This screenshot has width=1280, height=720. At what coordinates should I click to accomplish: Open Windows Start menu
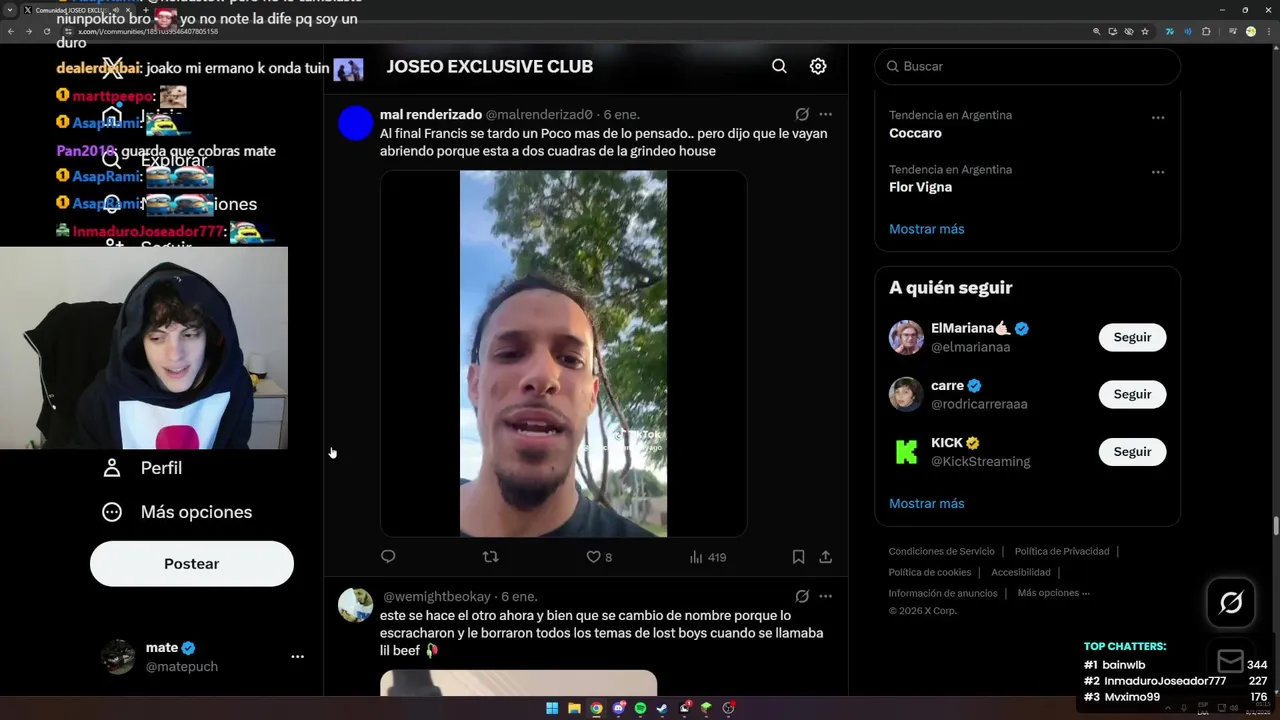(x=552, y=708)
